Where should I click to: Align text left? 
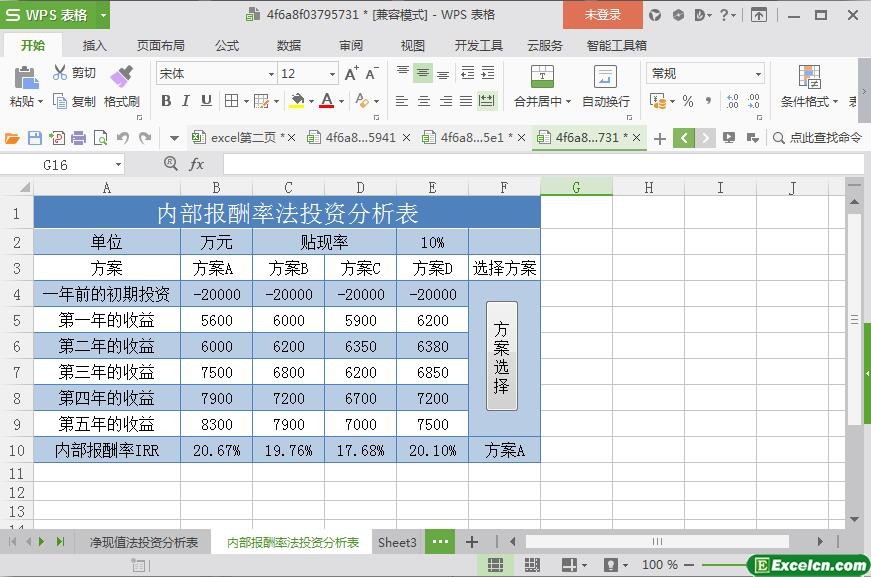coord(402,101)
